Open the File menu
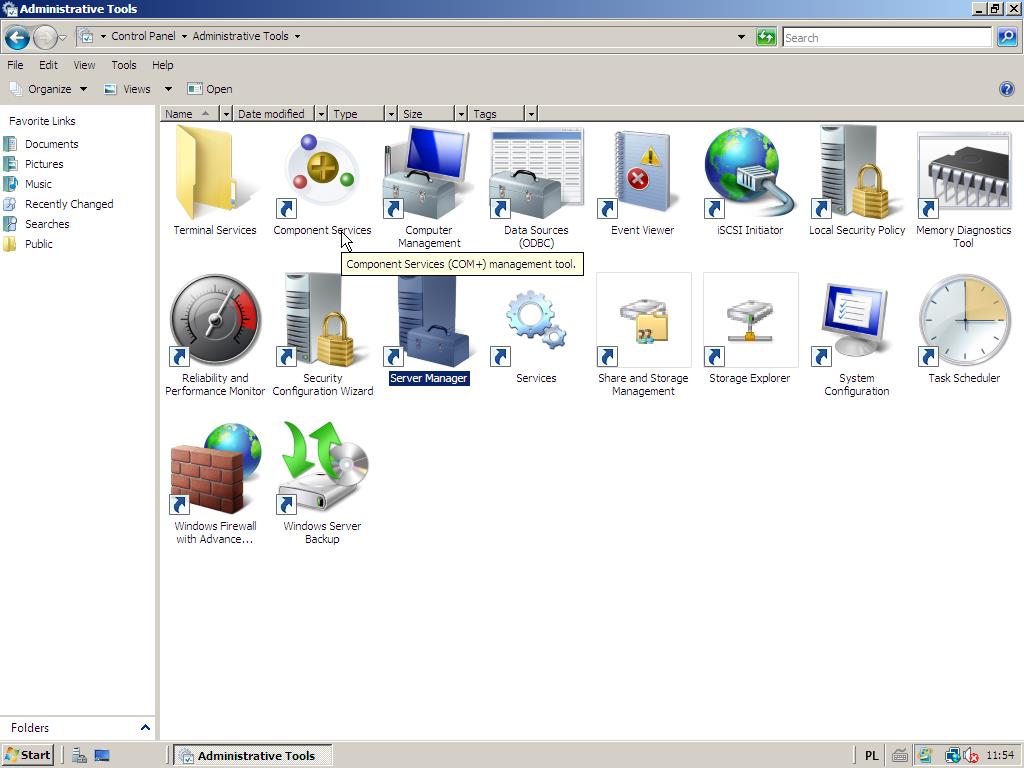The image size is (1024, 768). 15,65
